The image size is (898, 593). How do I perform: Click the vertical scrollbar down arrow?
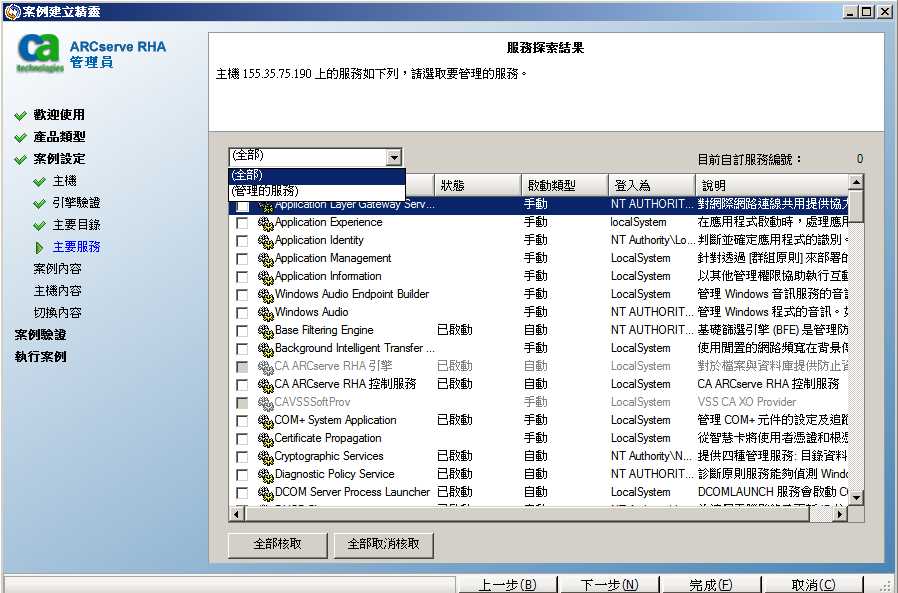tap(856, 498)
